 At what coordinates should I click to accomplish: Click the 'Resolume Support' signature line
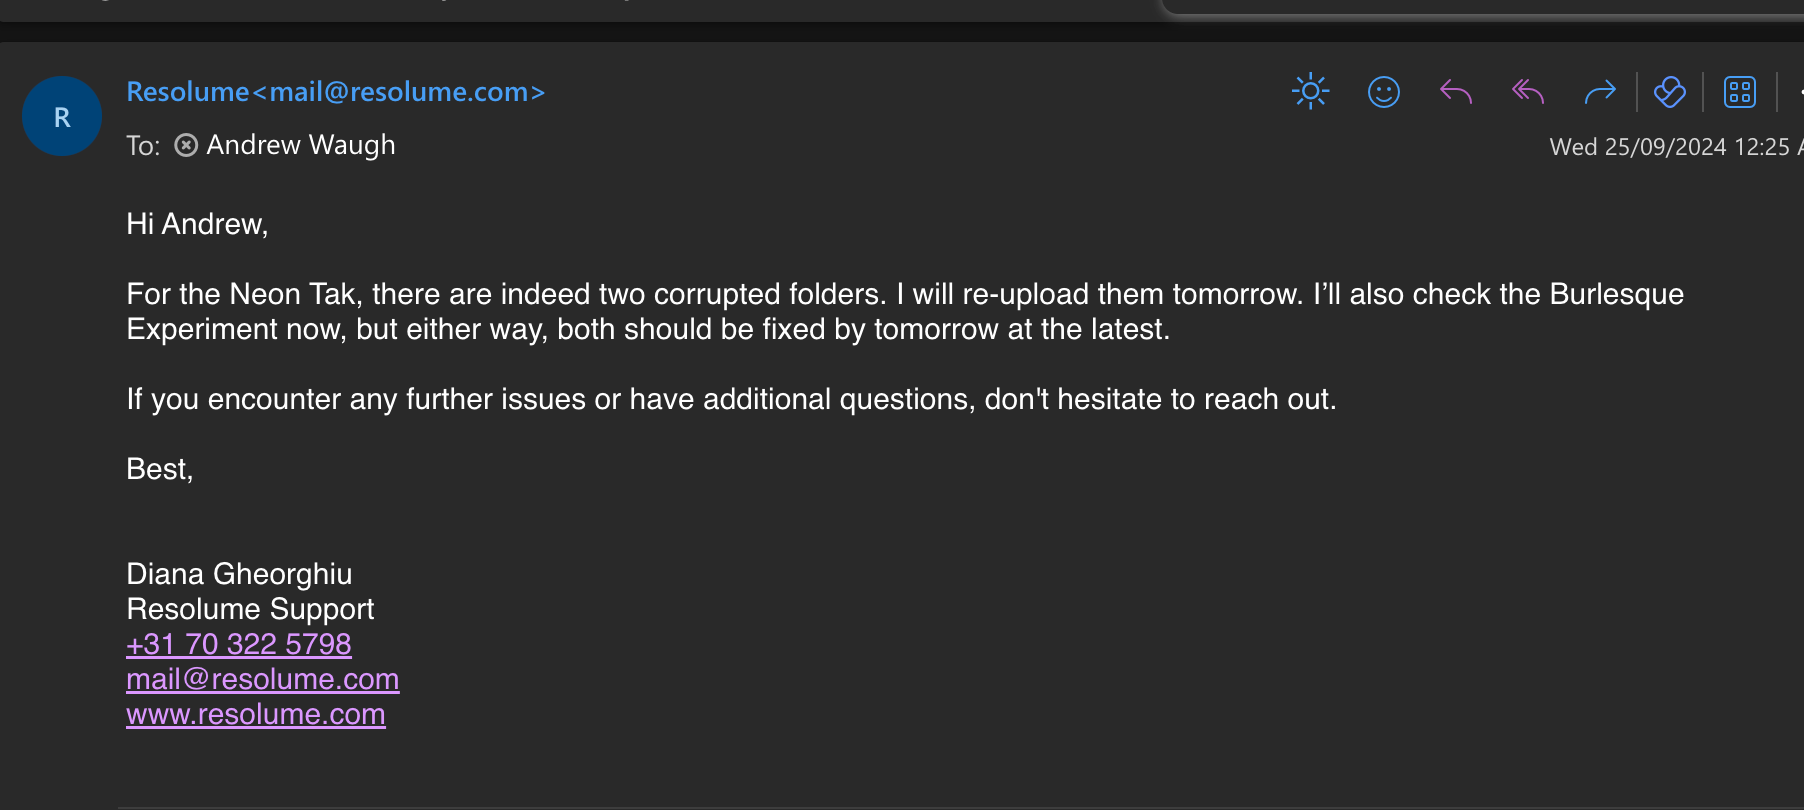point(250,609)
